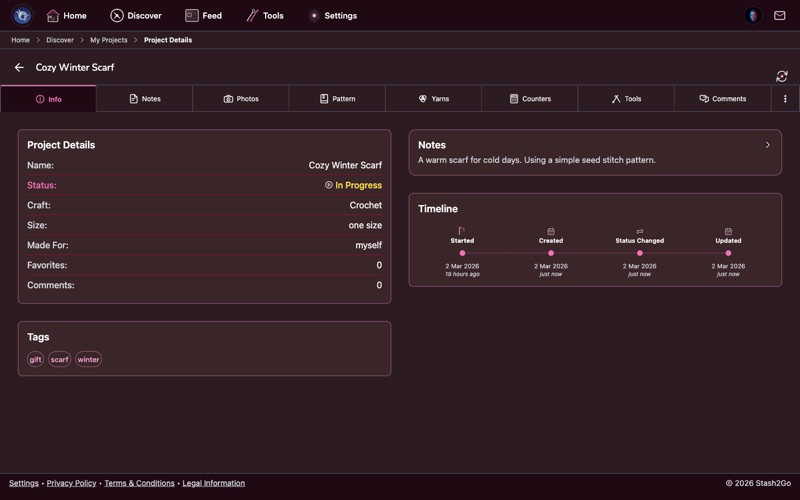
Task: Click the Started flag icon
Action: [462, 231]
